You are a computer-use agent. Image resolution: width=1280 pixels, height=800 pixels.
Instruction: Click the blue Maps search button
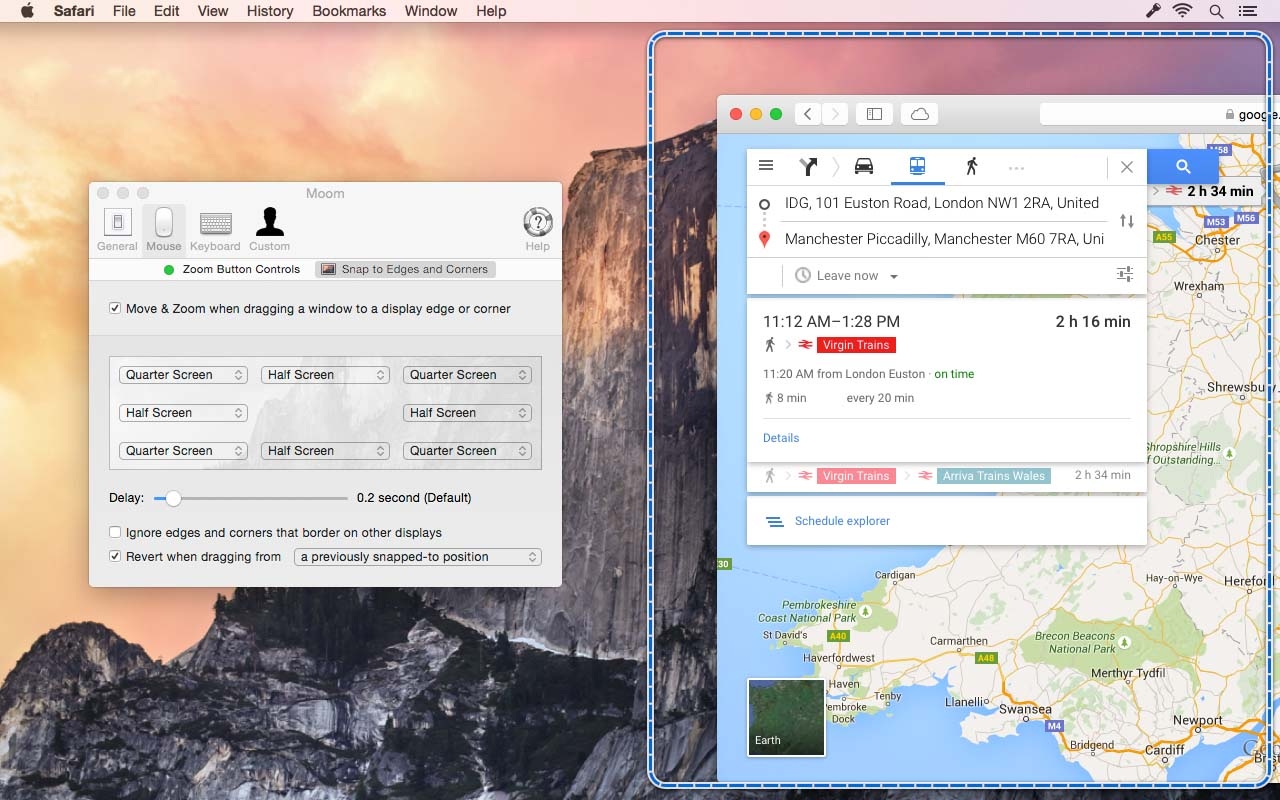point(1183,167)
